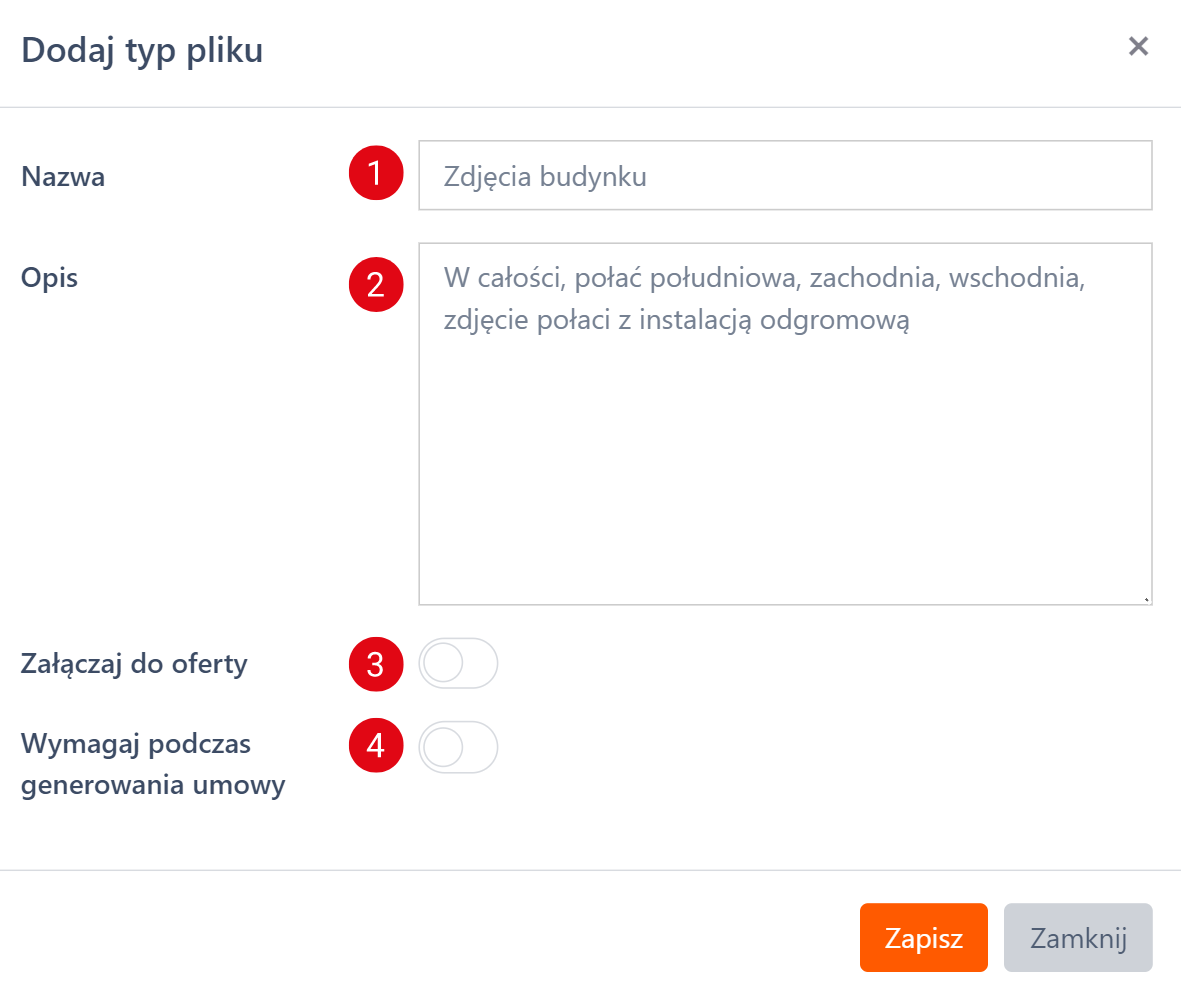The image size is (1181, 987).
Task: Click the 'Załączaj do oferty' label text
Action: tap(134, 663)
